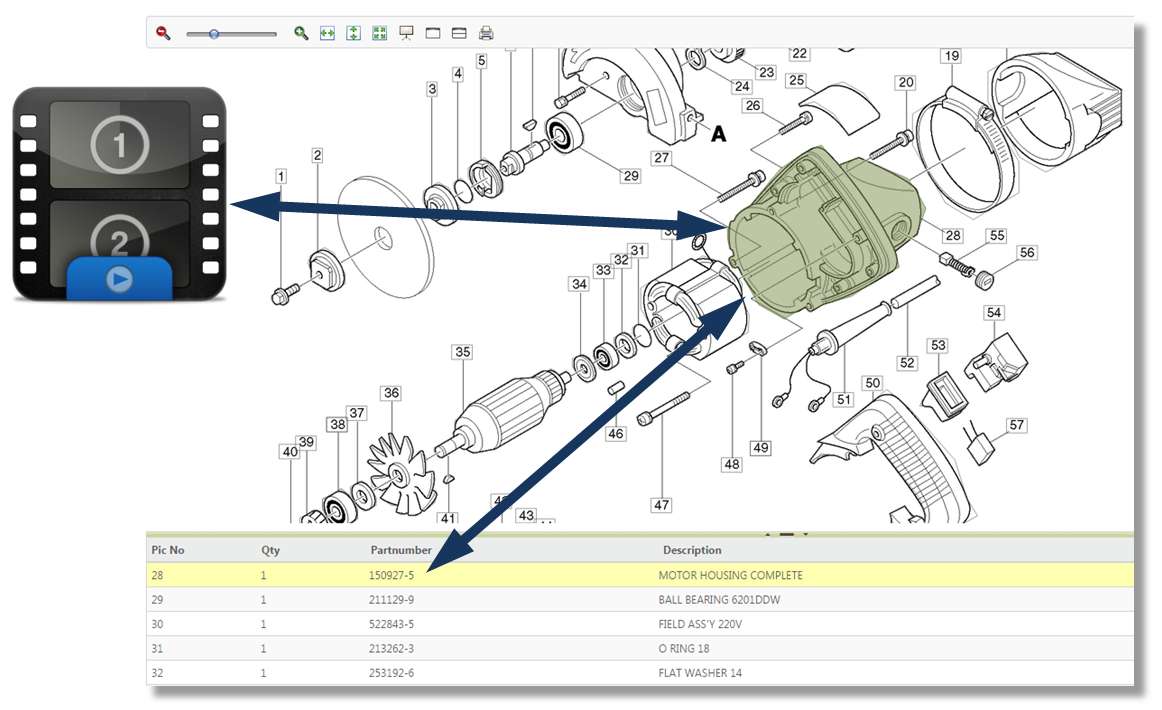Screen dimensions: 1162x710
Task: Select the BALL BEARING 6201DDW row
Action: tap(640, 599)
